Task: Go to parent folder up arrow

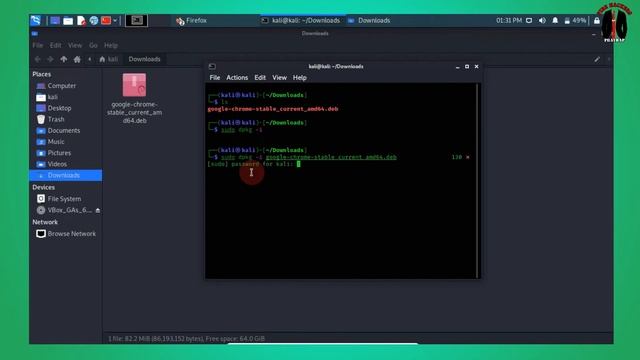Action: pos(64,59)
